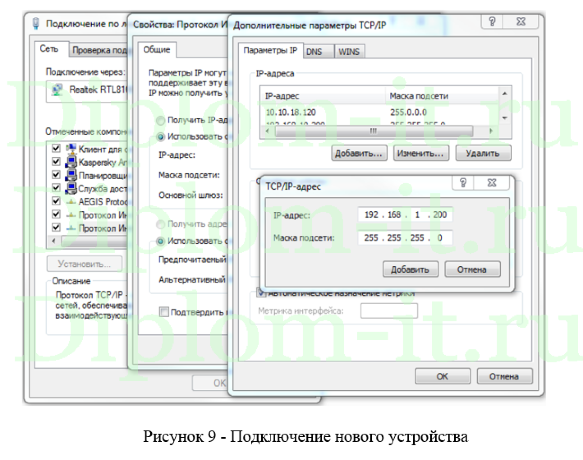This screenshot has height=460, width=583.
Task: Click OK in Дополнительные параметры window
Action: coord(442,376)
